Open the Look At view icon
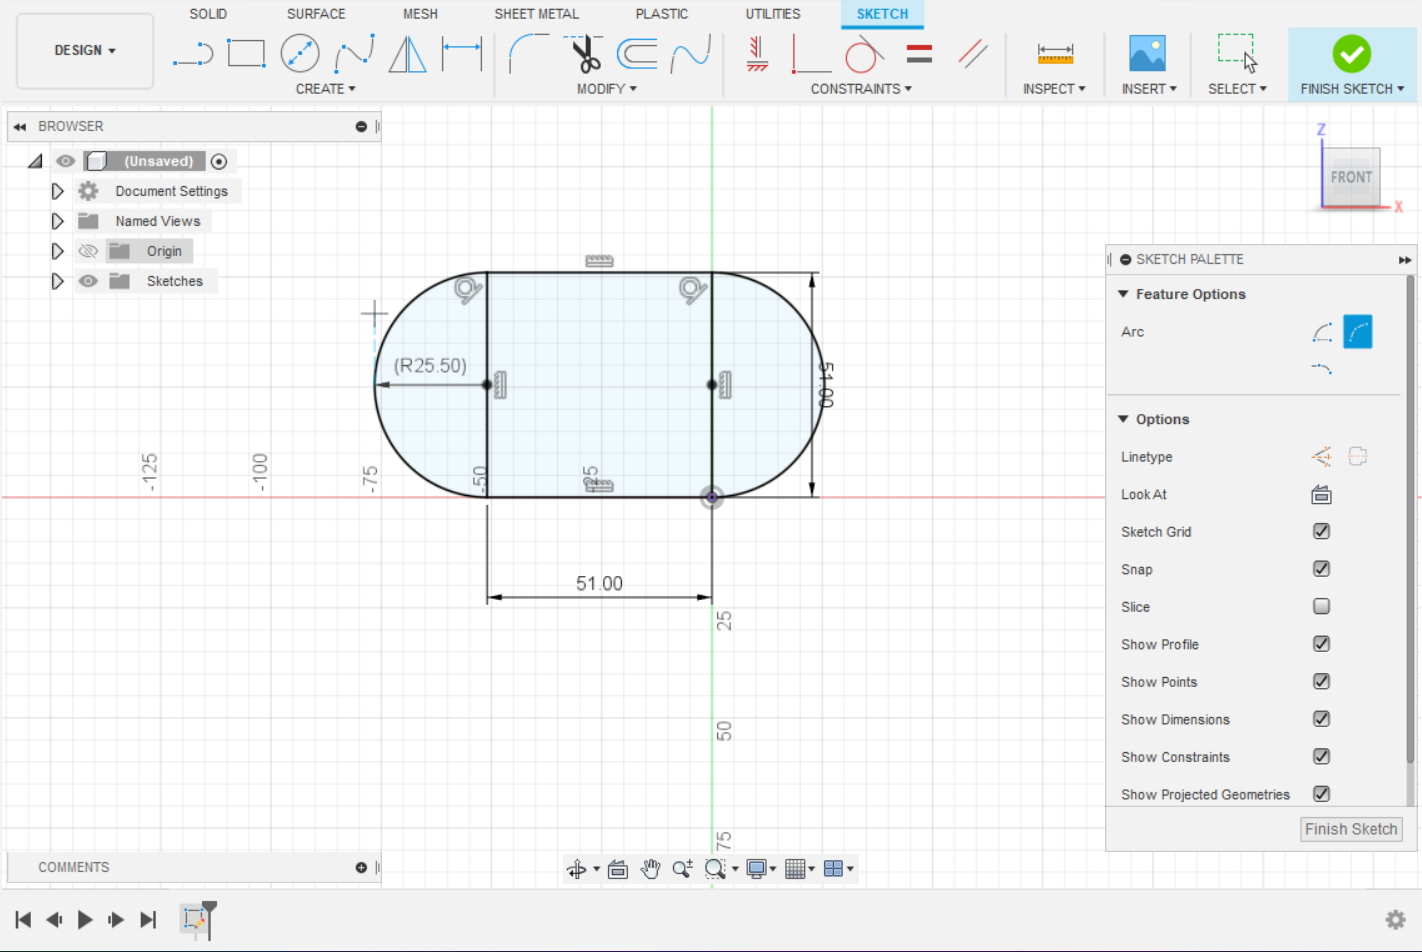Screen dimensions: 1422x952 (x=1321, y=495)
